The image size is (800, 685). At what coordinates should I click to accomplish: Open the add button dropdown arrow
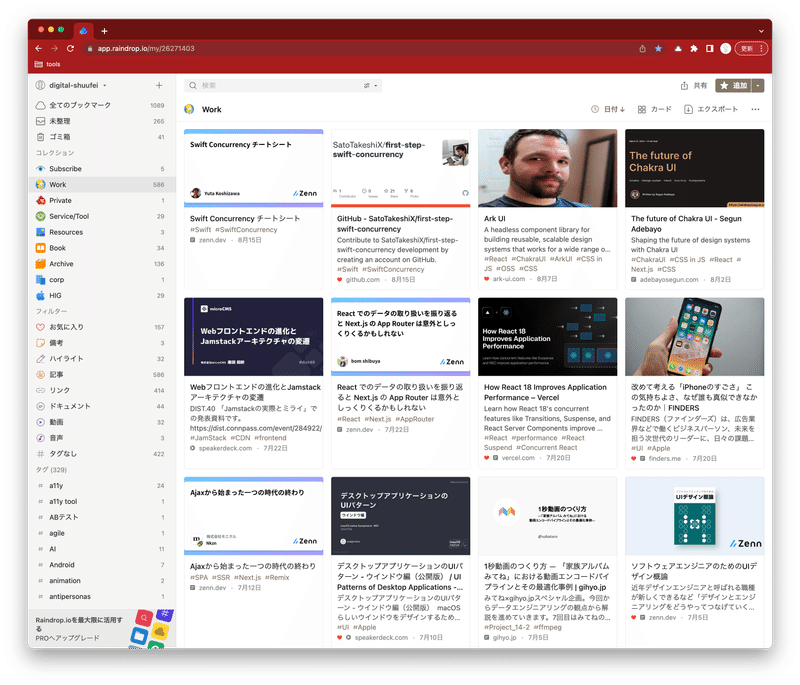point(758,86)
